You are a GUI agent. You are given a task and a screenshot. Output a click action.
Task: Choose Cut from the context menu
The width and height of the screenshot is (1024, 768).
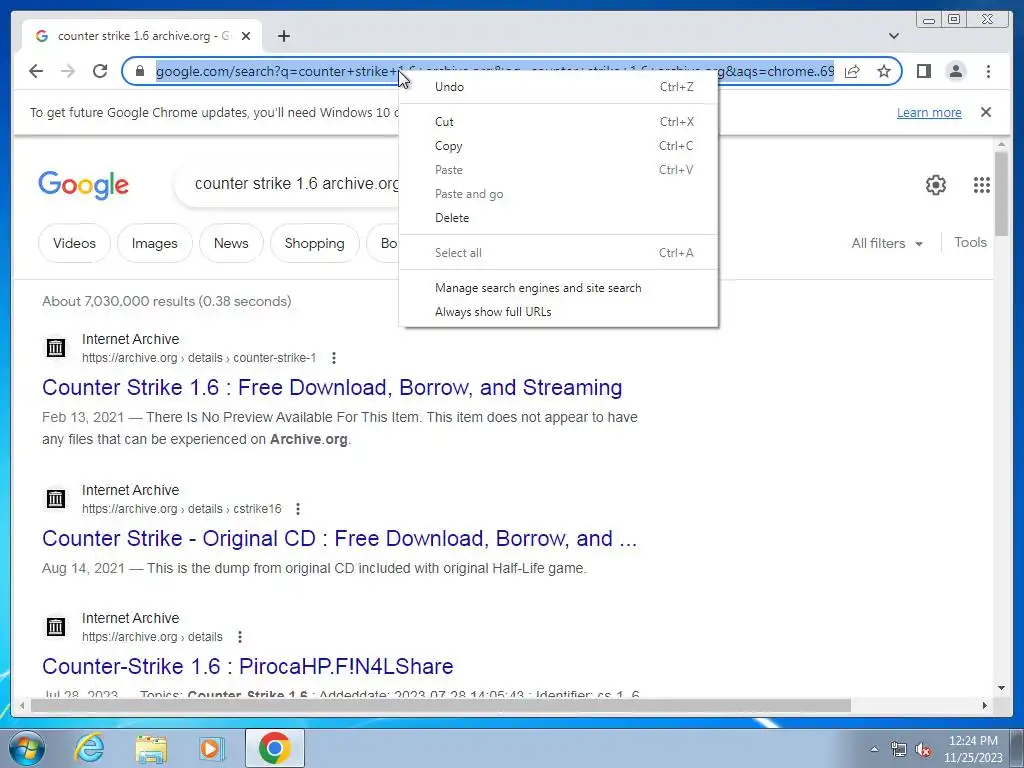coord(558,121)
